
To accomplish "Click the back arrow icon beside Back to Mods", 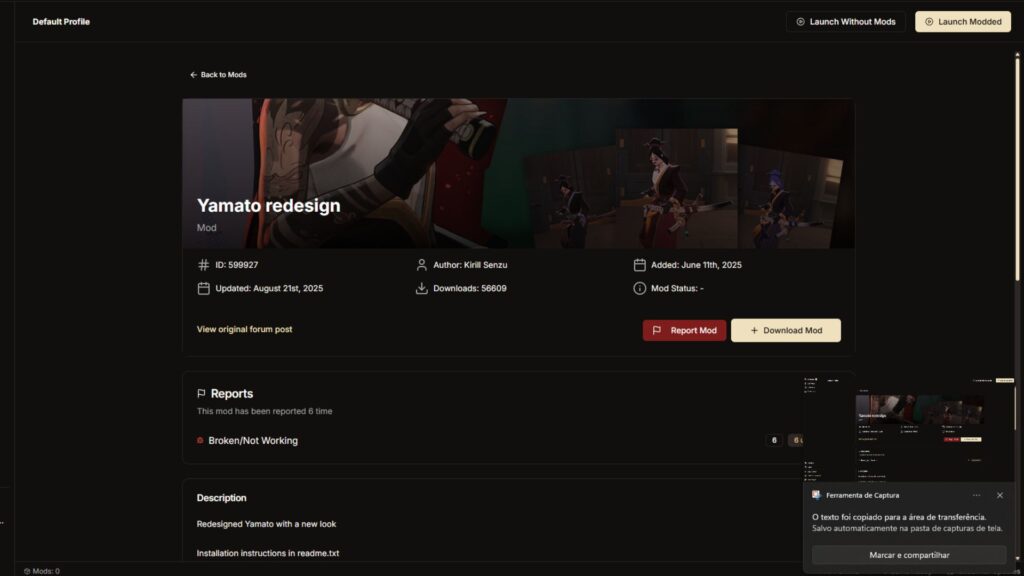I will point(193,74).
